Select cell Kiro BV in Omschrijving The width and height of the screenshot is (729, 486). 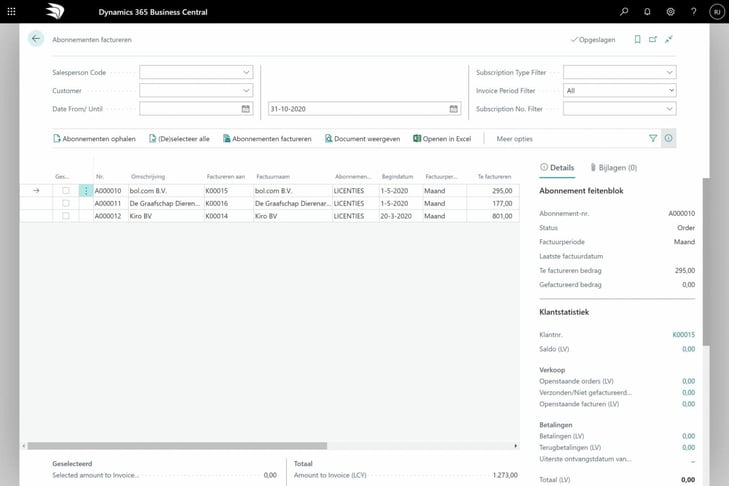tap(166, 216)
